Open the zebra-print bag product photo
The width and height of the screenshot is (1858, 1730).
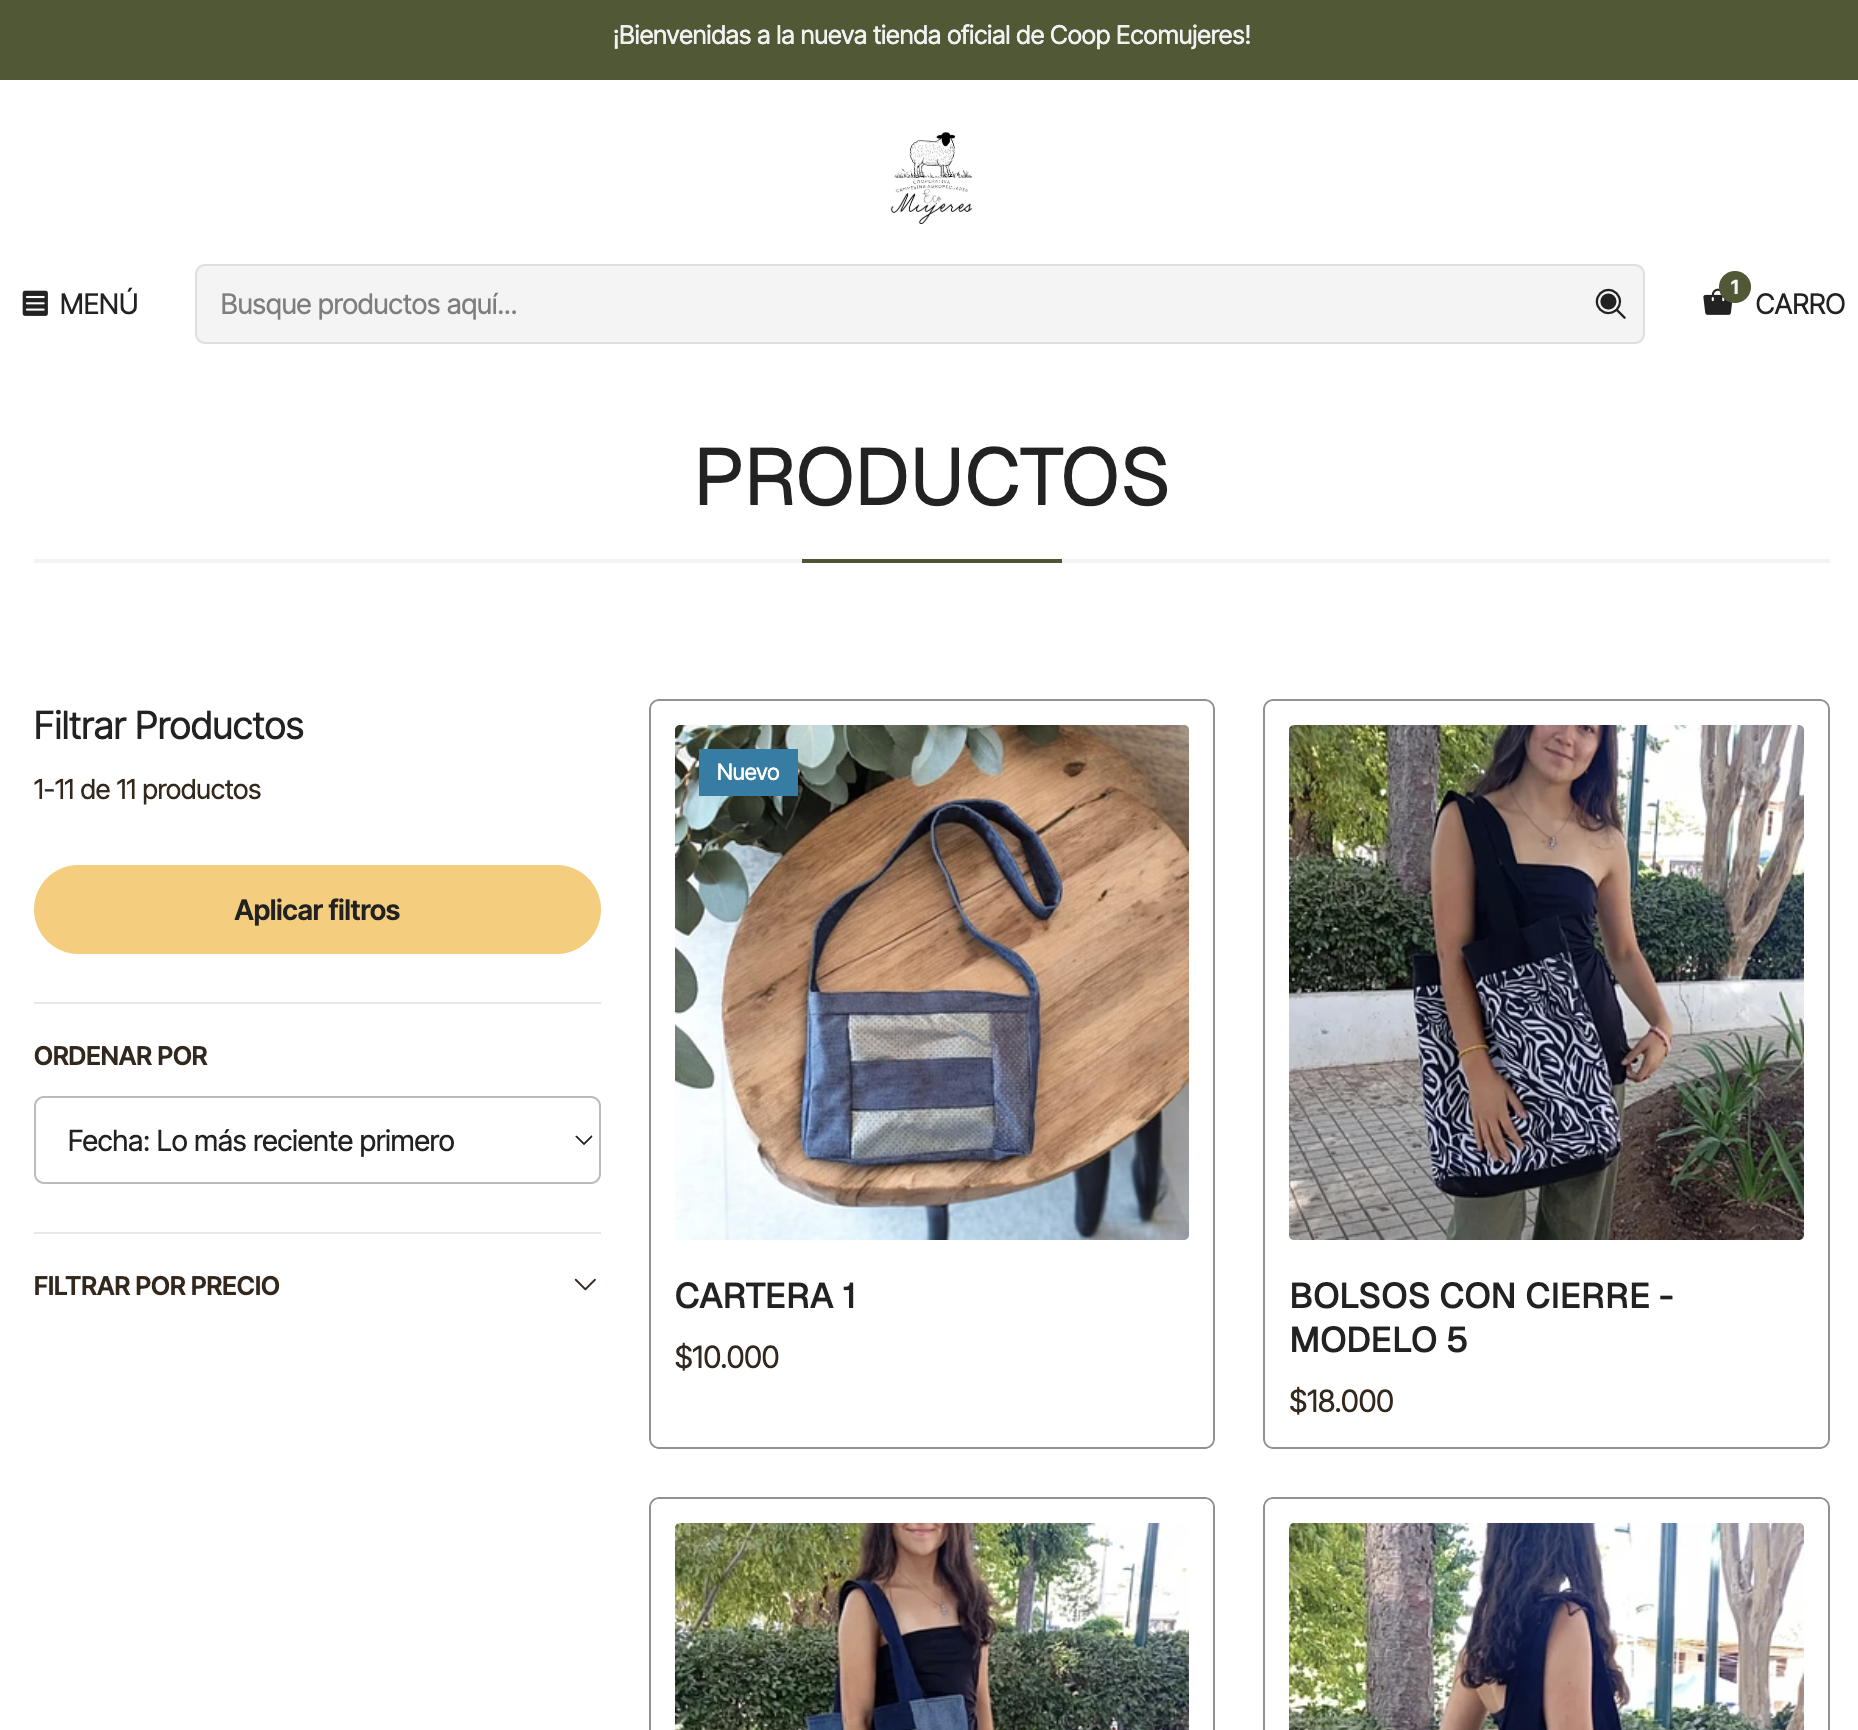click(1545, 982)
